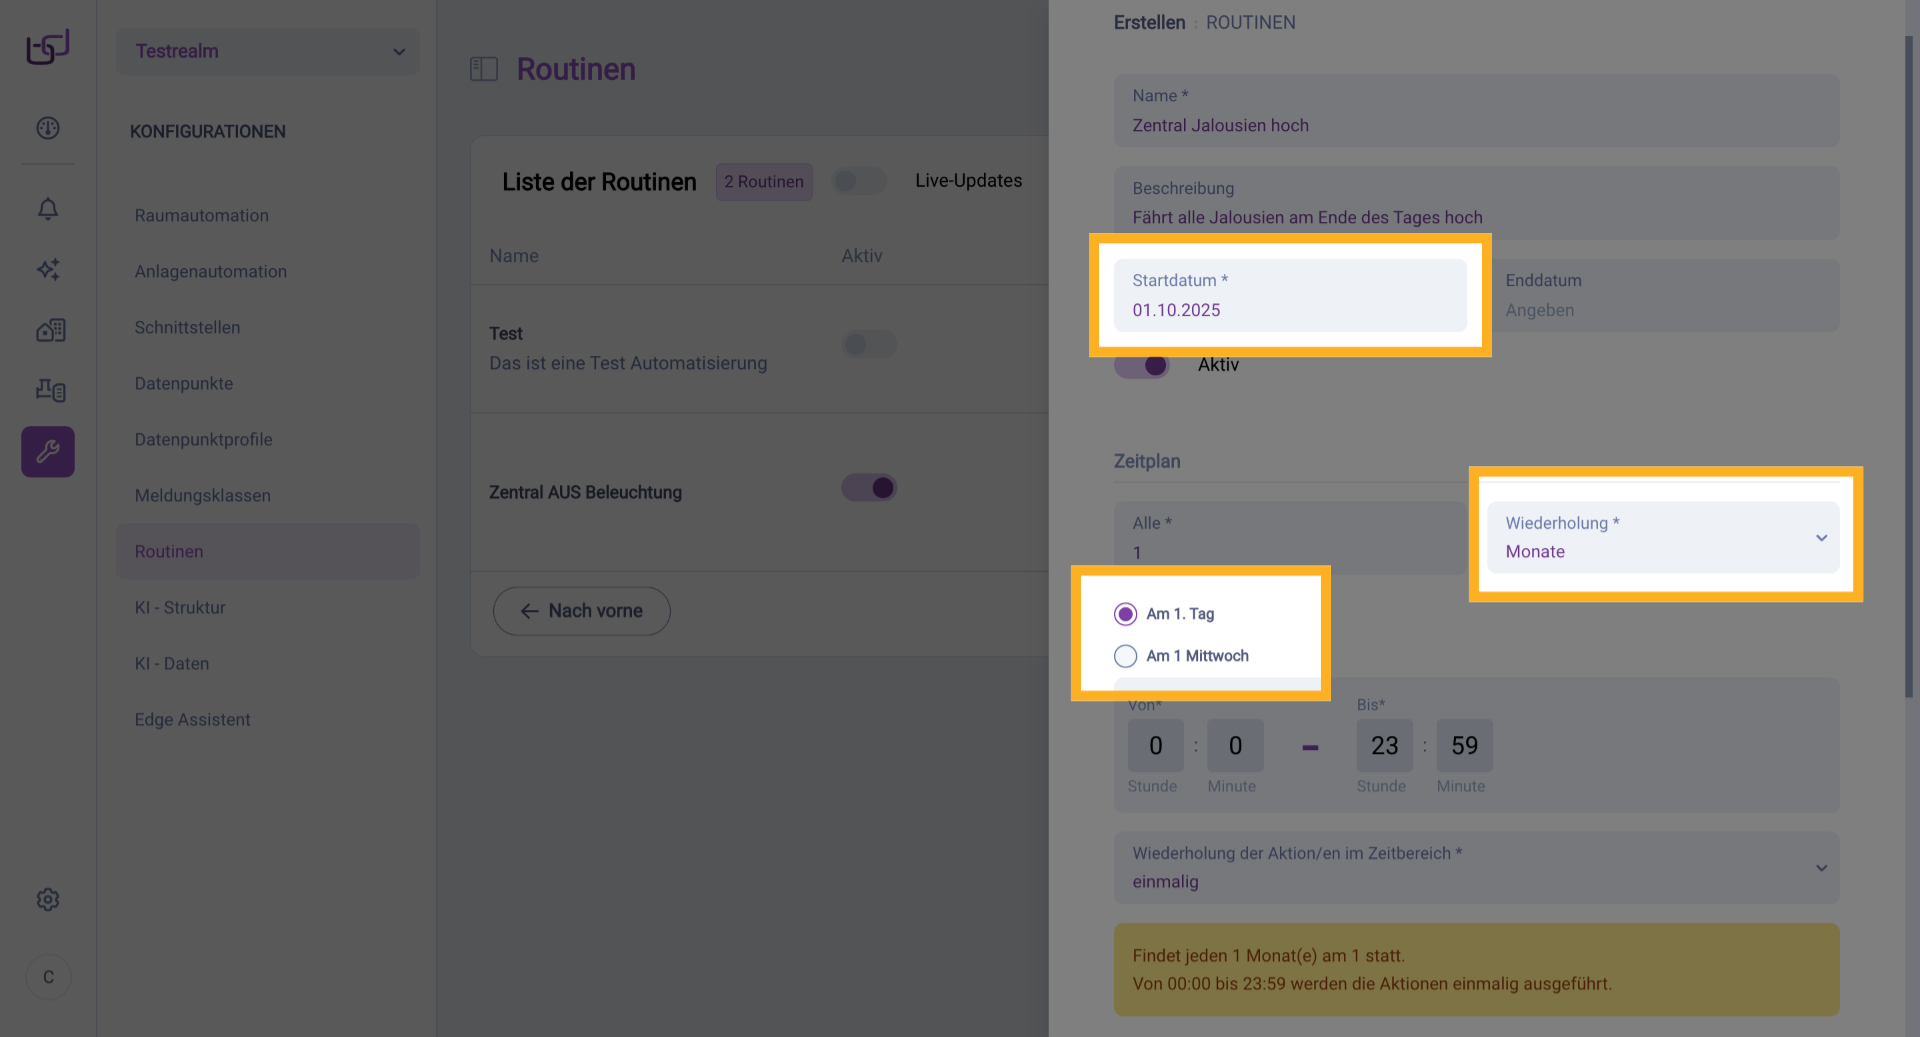Open the Wiederholung der Aktion/en dropdown
Screen dimensions: 1920x1037
click(x=1476, y=868)
